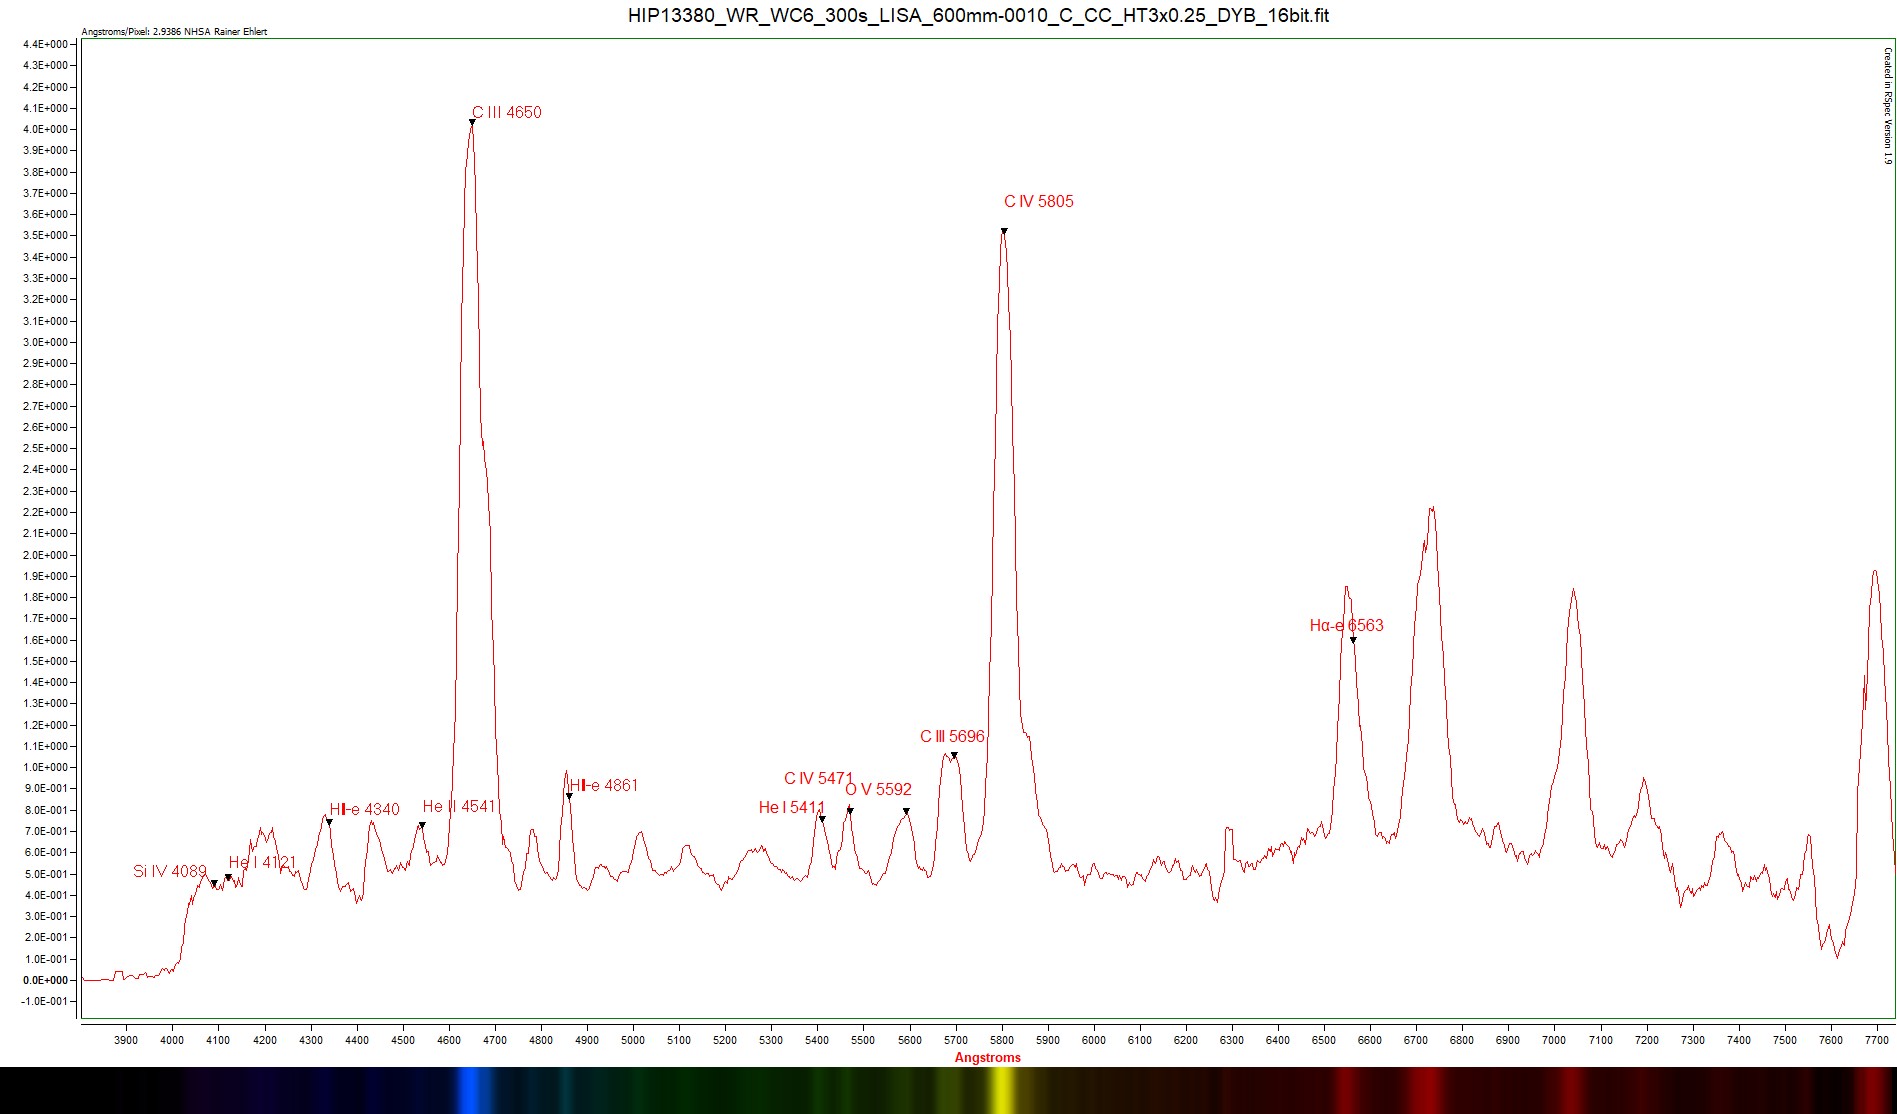Viewport: 1897px width, 1114px height.
Task: Click the yellow band in spectrum strip
Action: (x=1000, y=1090)
